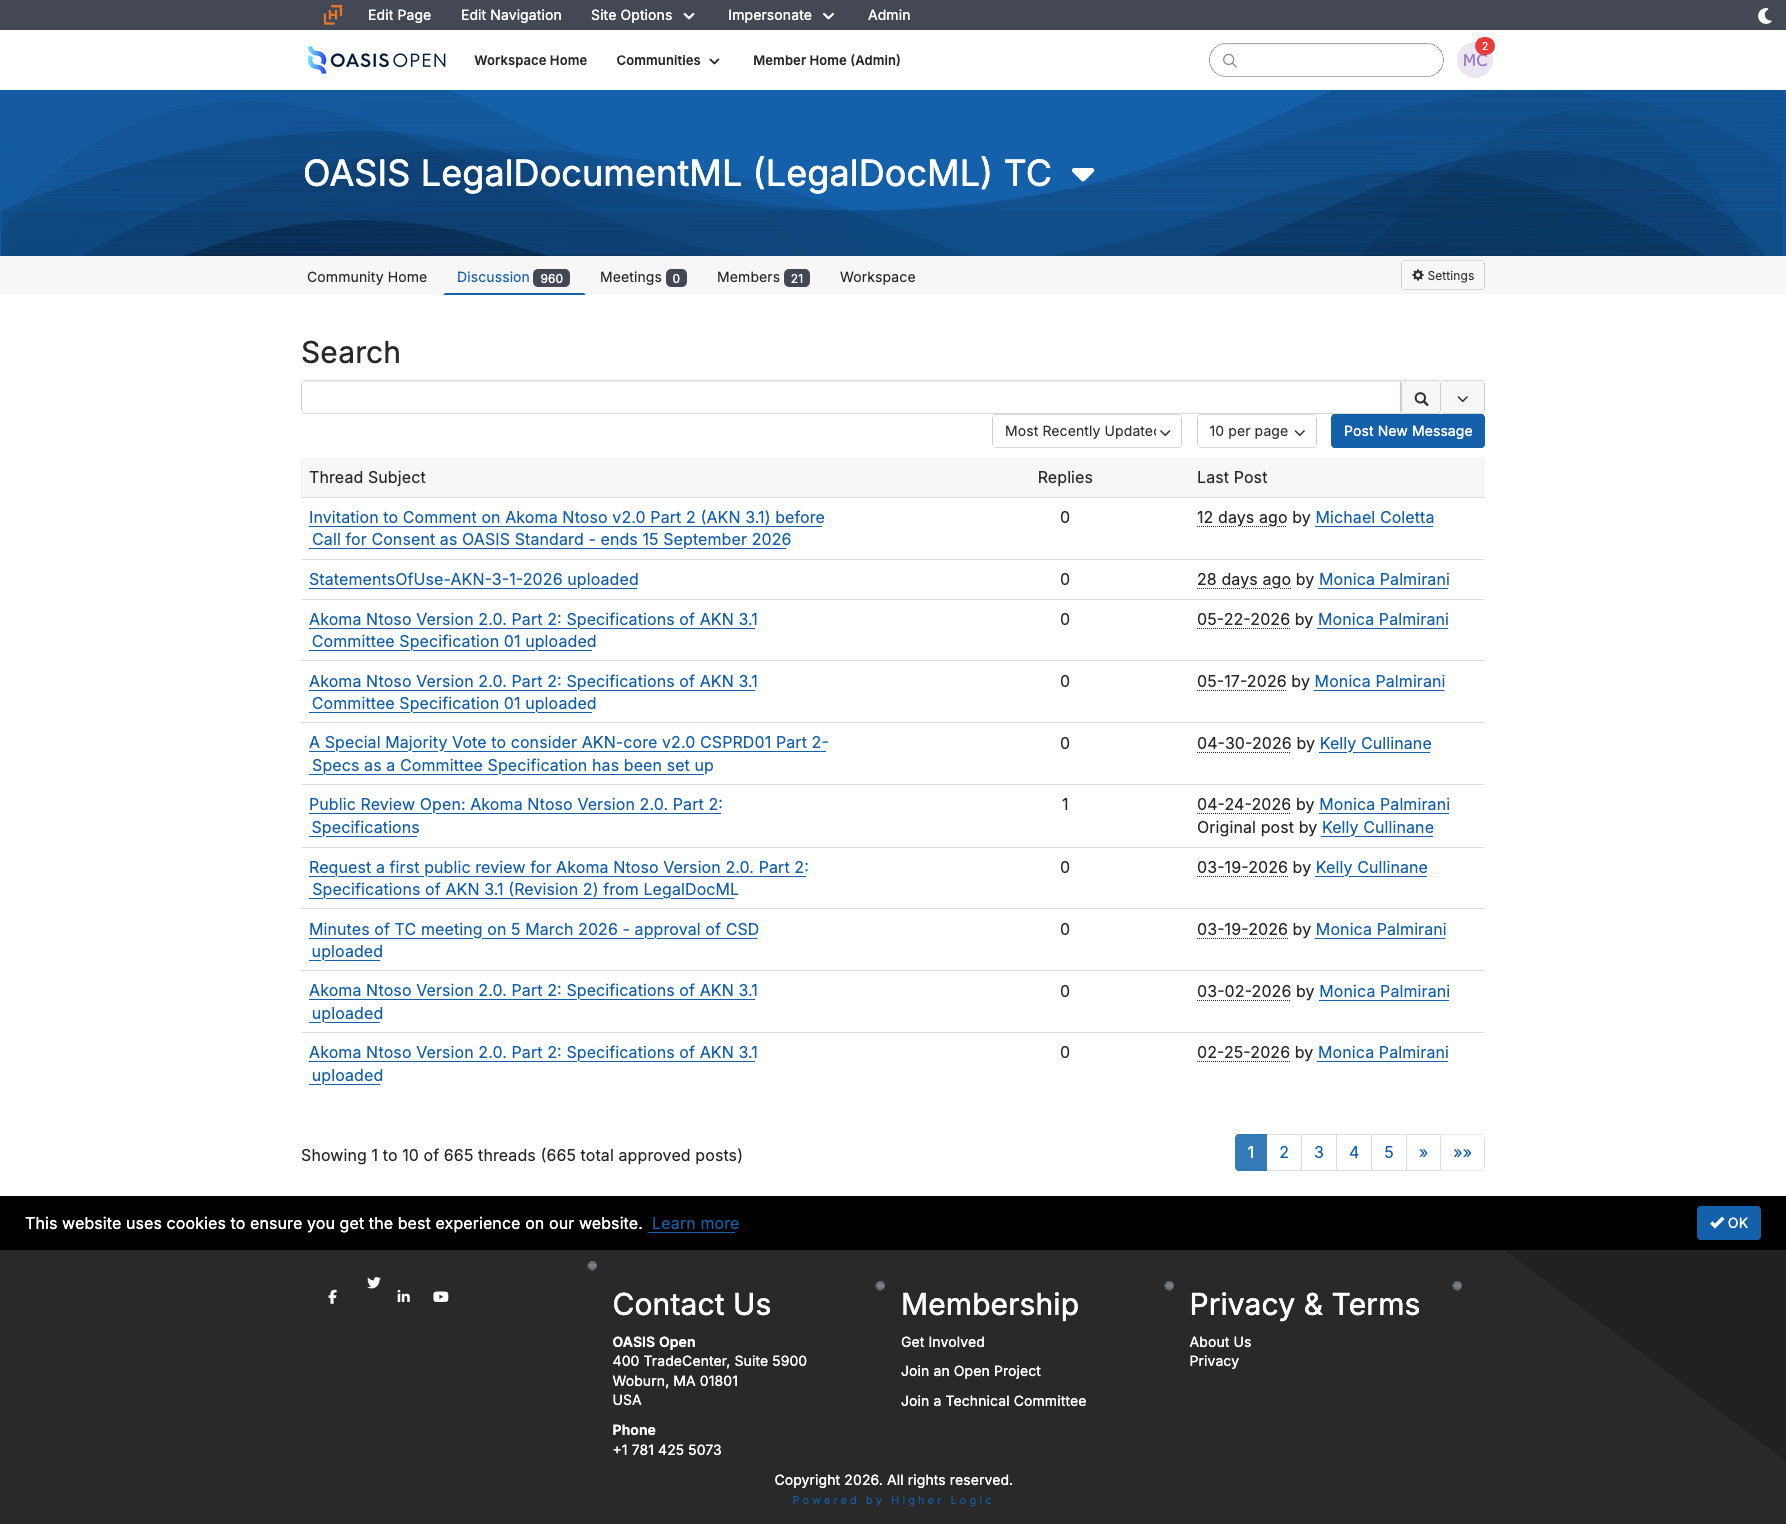
Task: Open Minutes of TC meeting 5 March thread
Action: [533, 940]
